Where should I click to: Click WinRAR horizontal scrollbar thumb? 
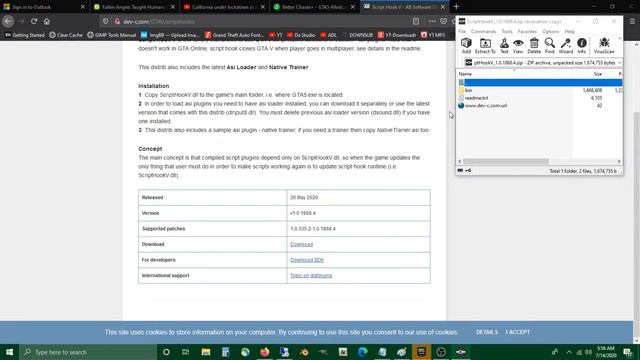[506, 162]
